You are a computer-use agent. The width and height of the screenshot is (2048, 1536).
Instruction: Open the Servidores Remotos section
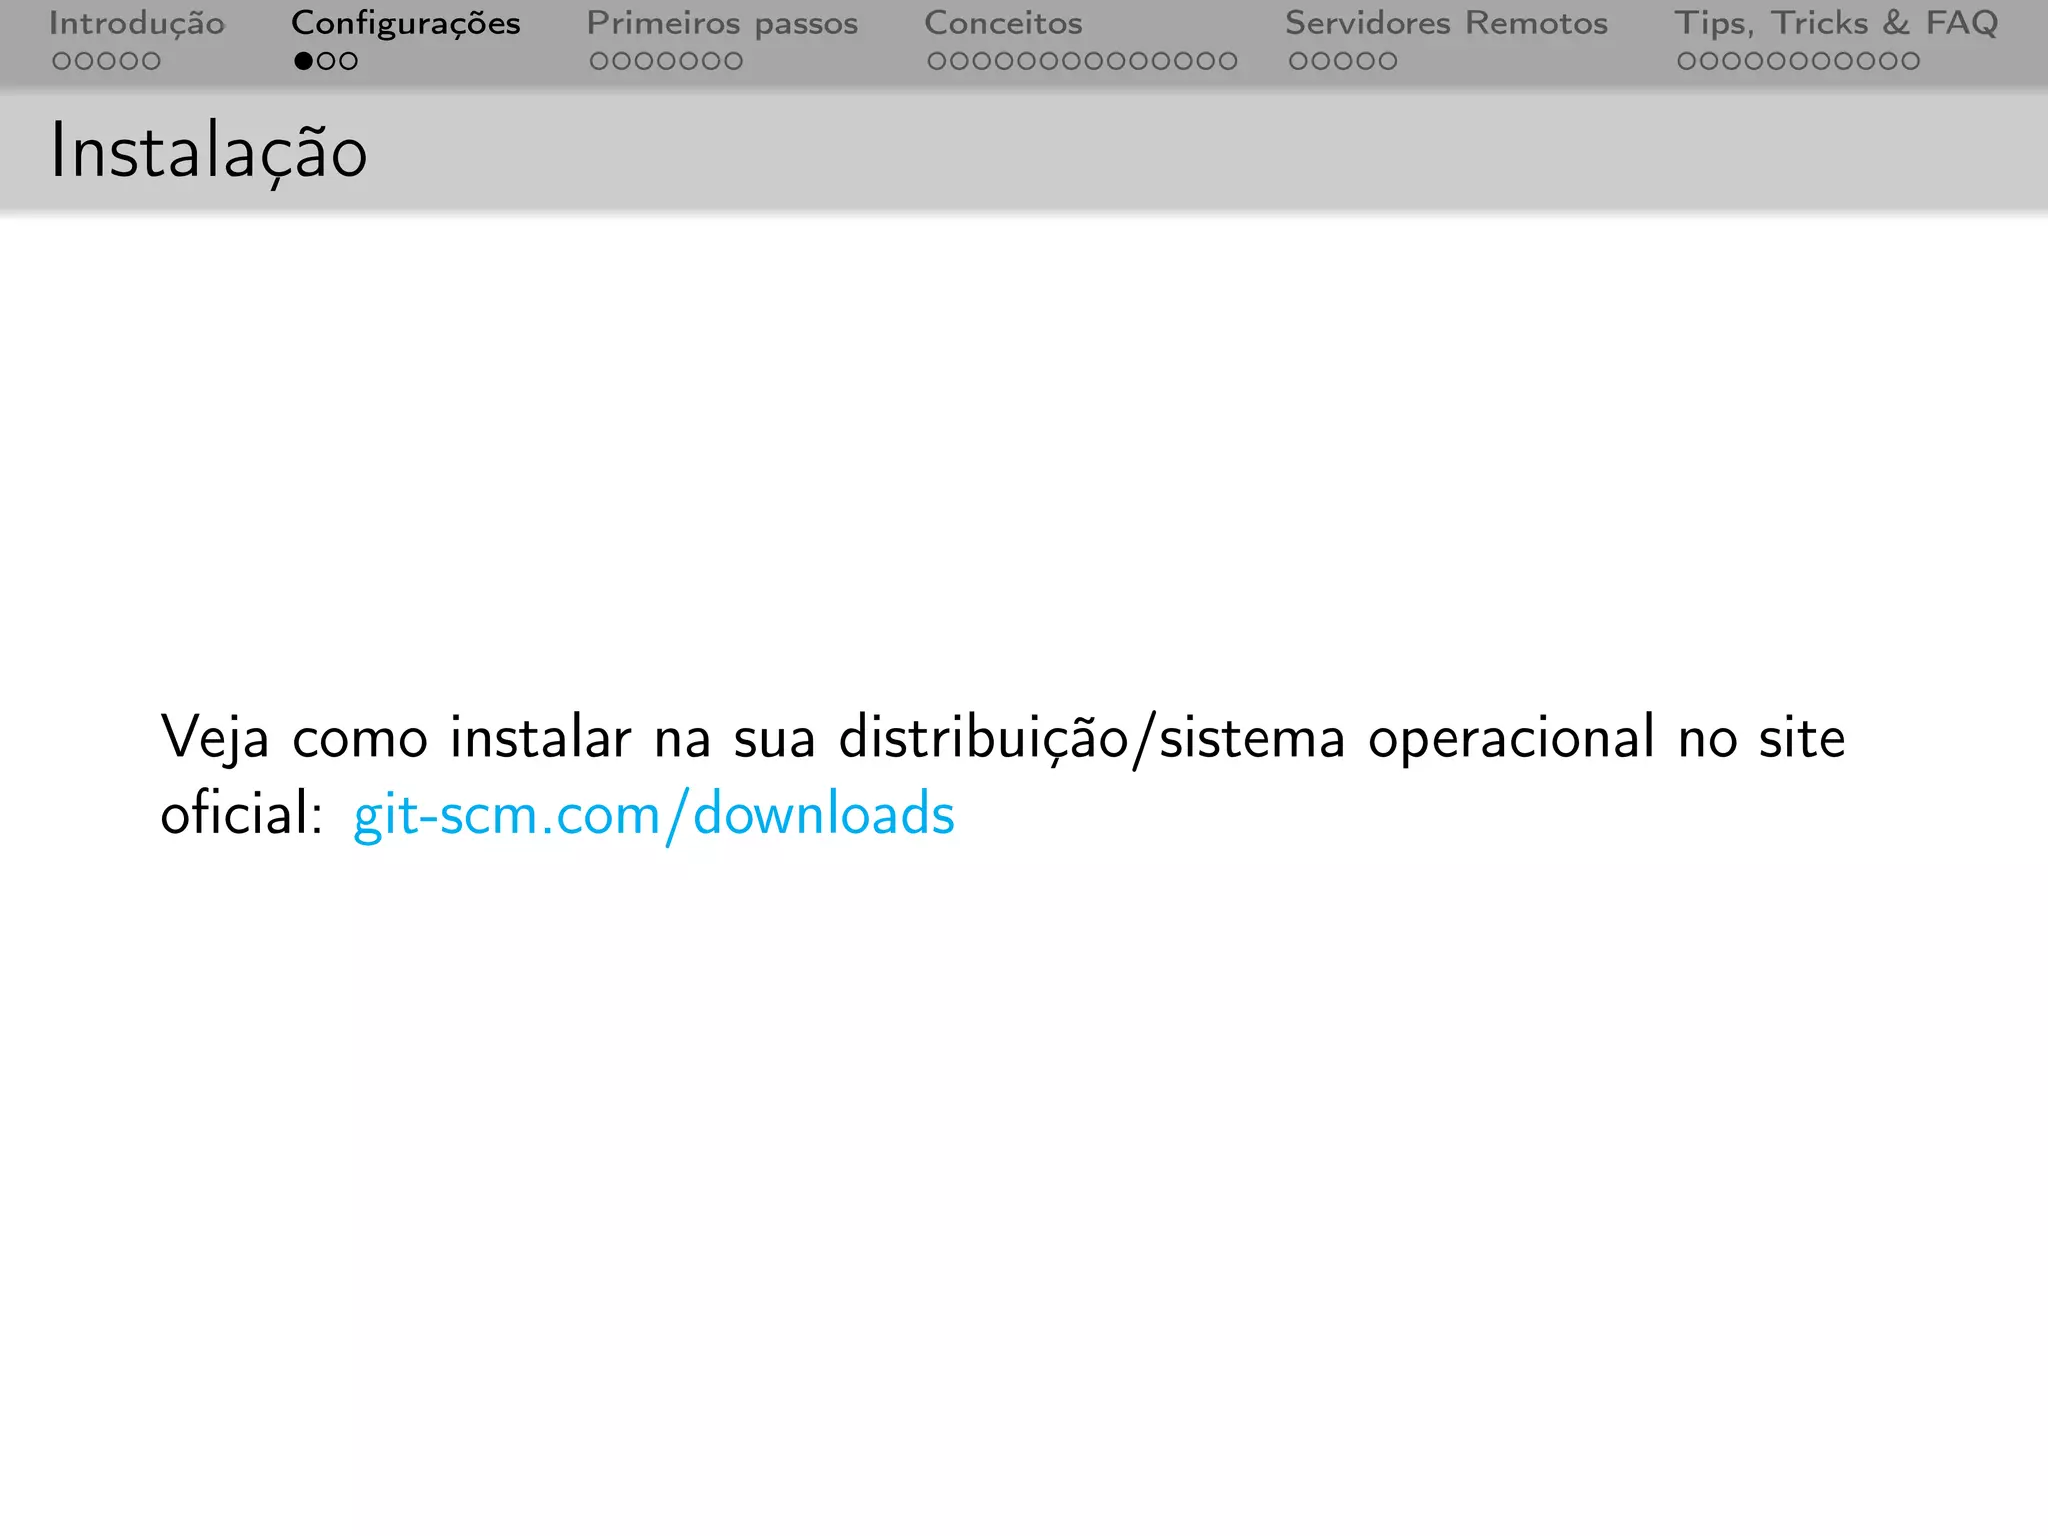pyautogui.click(x=1446, y=23)
